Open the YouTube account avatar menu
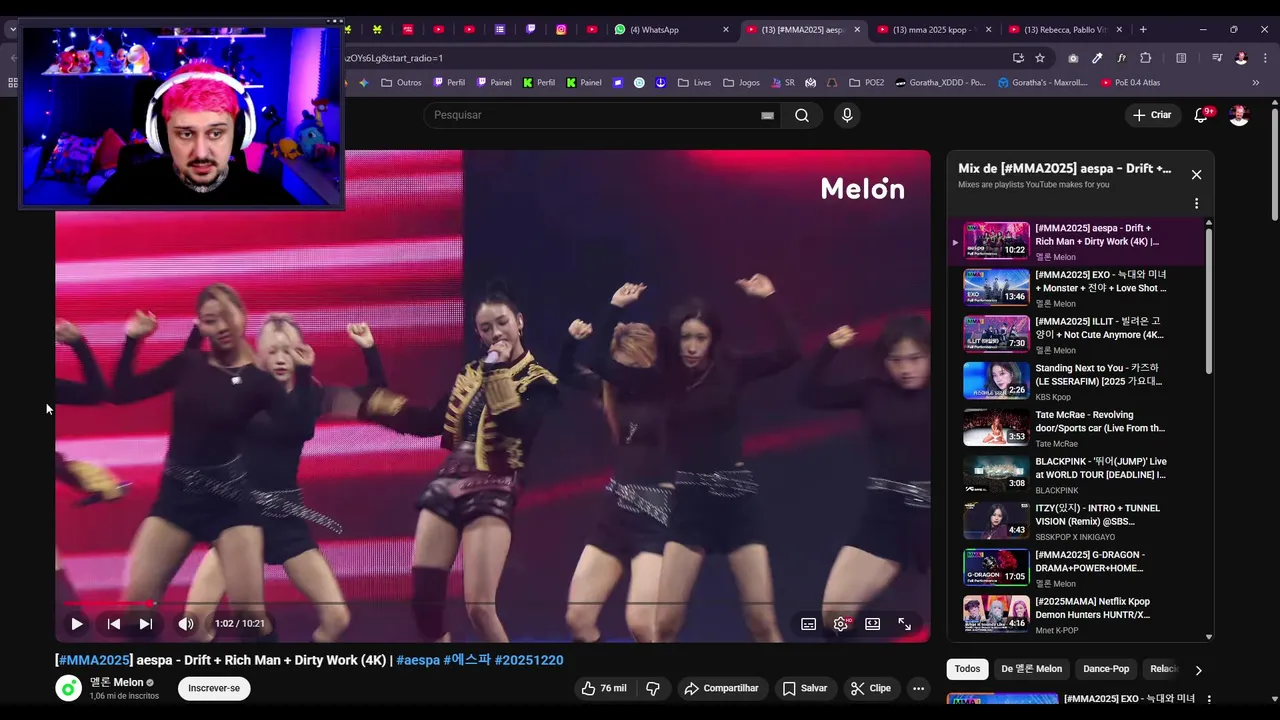1280x720 pixels. (1239, 115)
